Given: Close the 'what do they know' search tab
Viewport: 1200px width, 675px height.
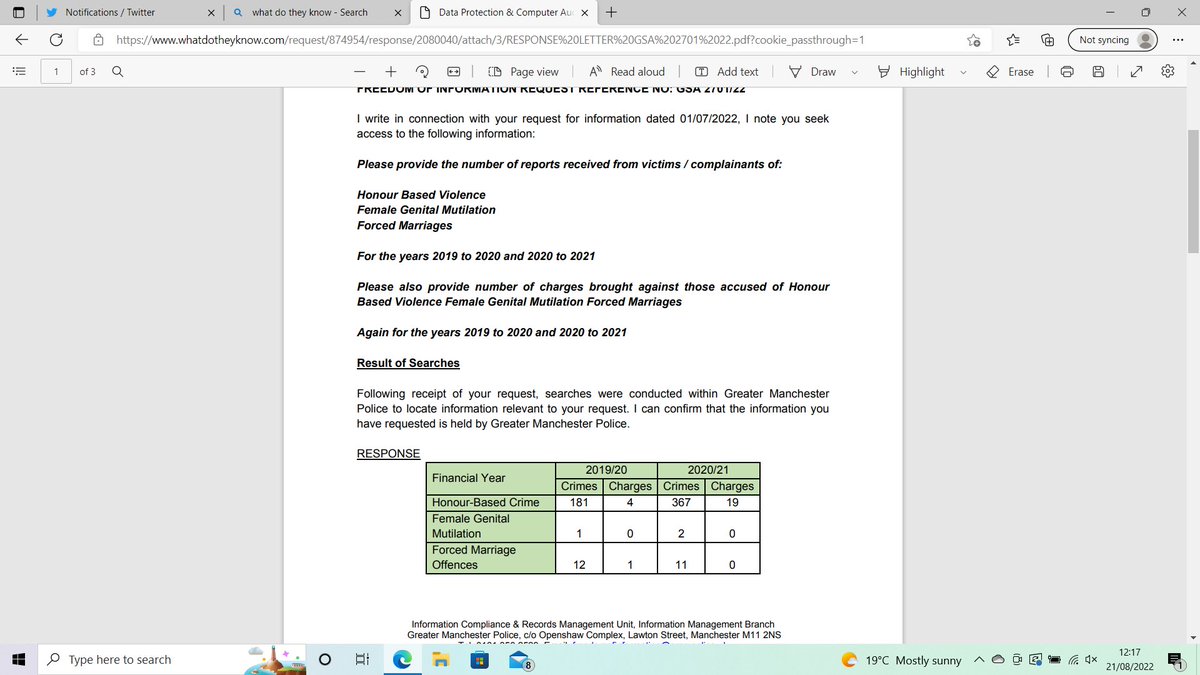Looking at the screenshot, I should click(398, 13).
